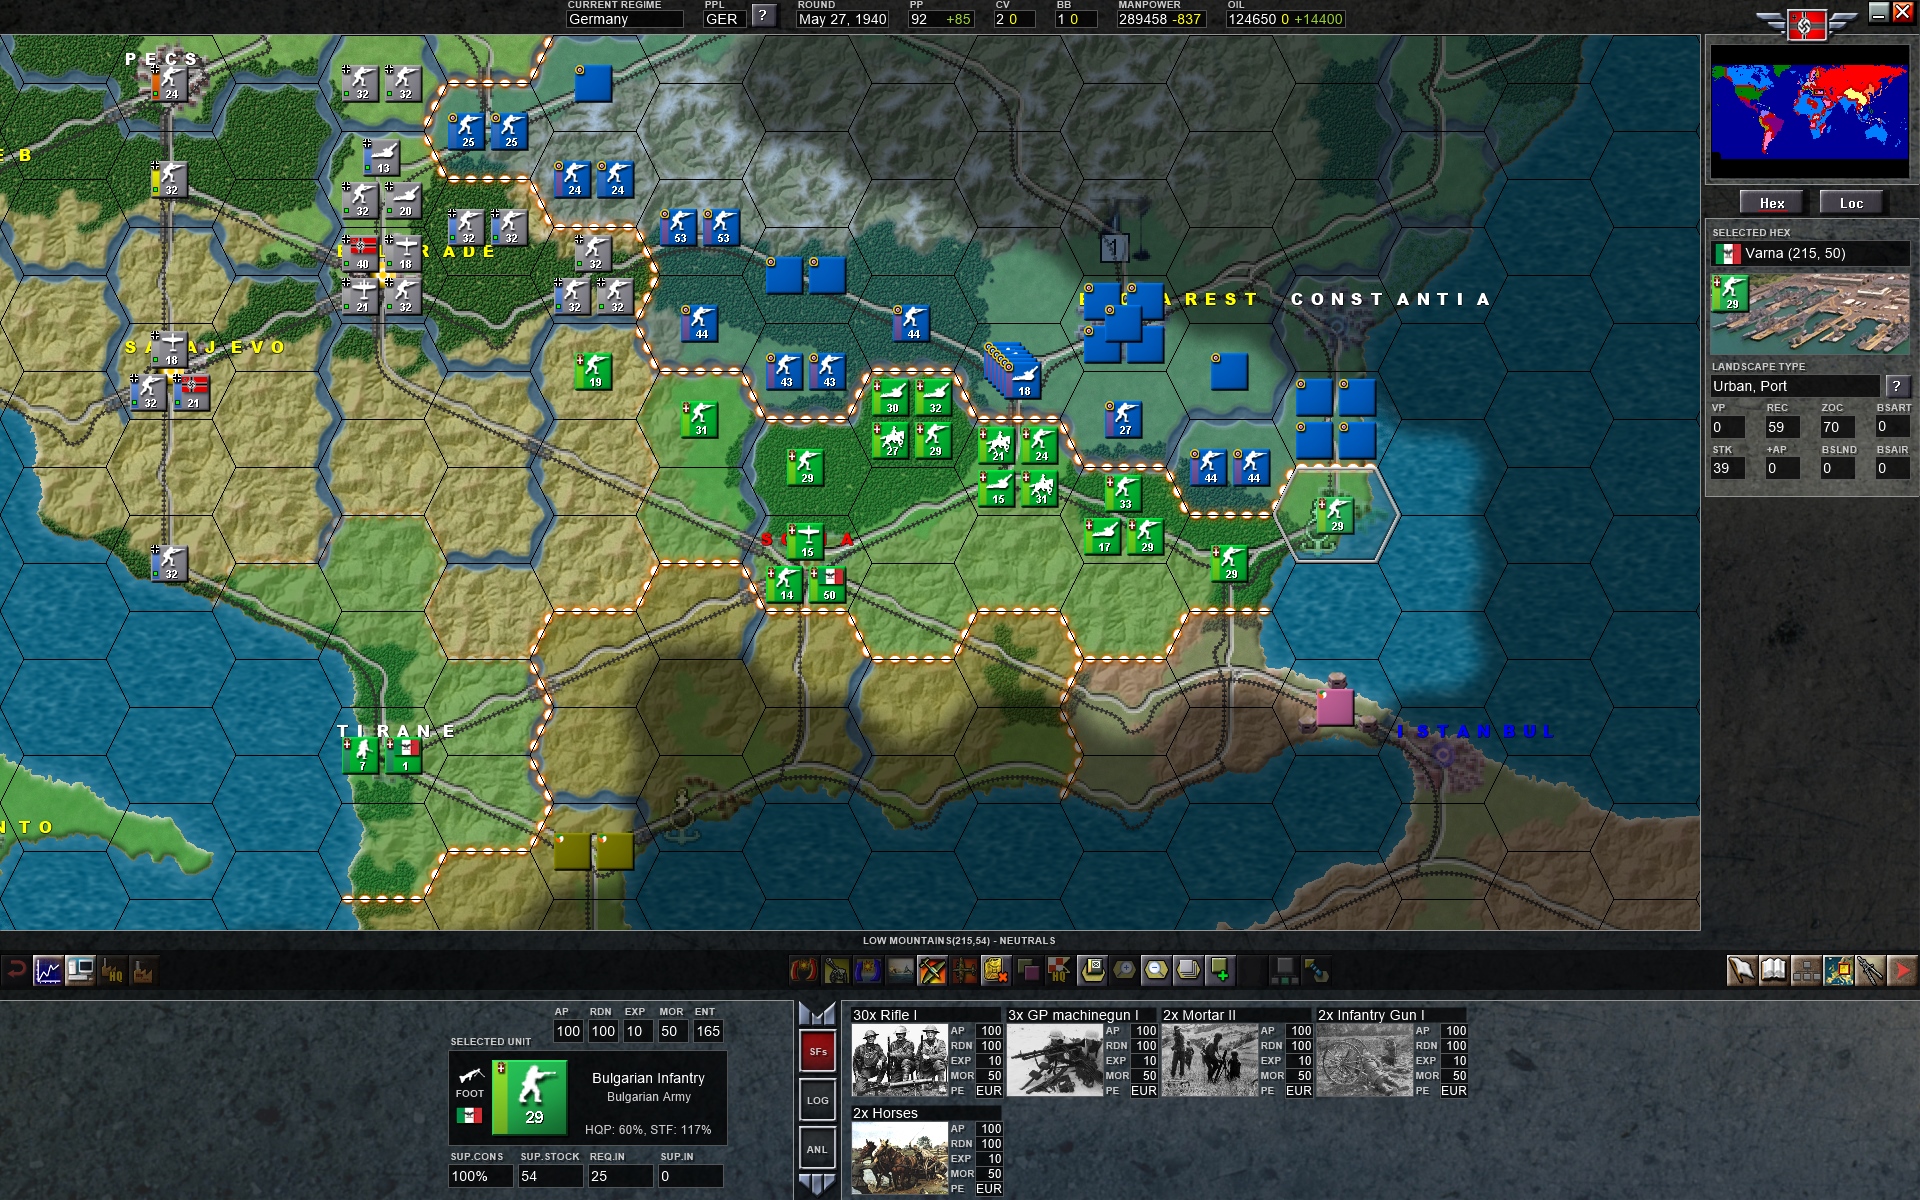Select the grey unit 24 at Pecs

pos(171,83)
